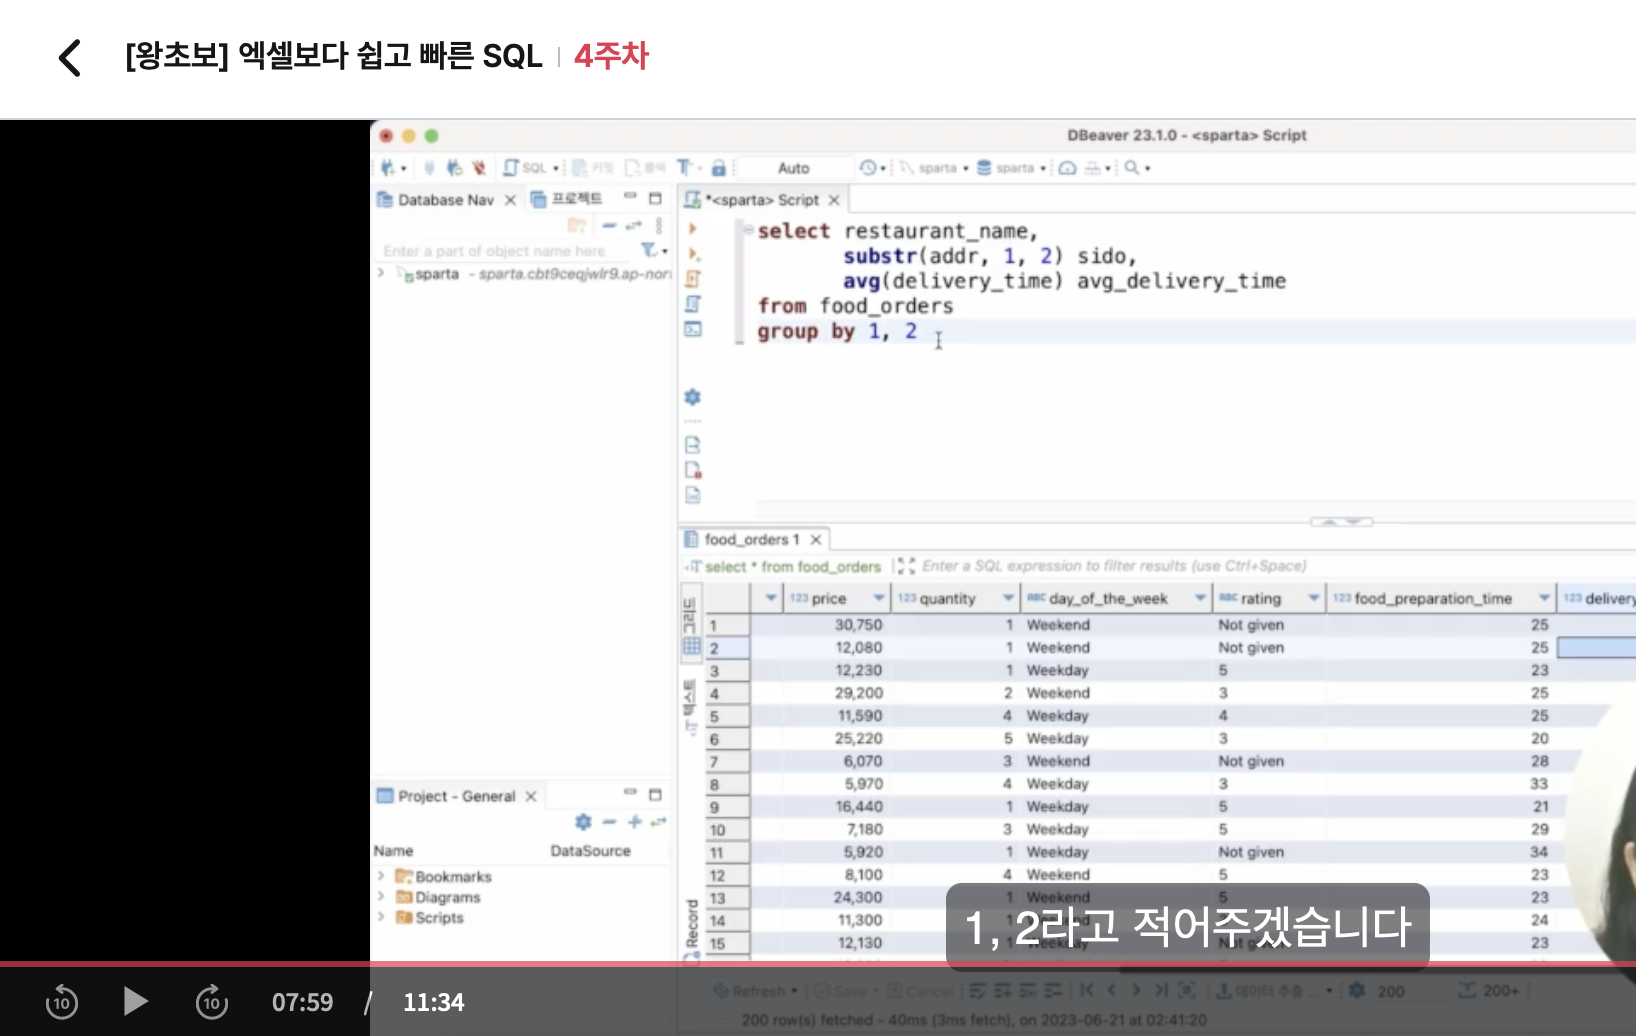The width and height of the screenshot is (1636, 1036).
Task: Close the food_orders 1 result tab
Action: tap(816, 540)
